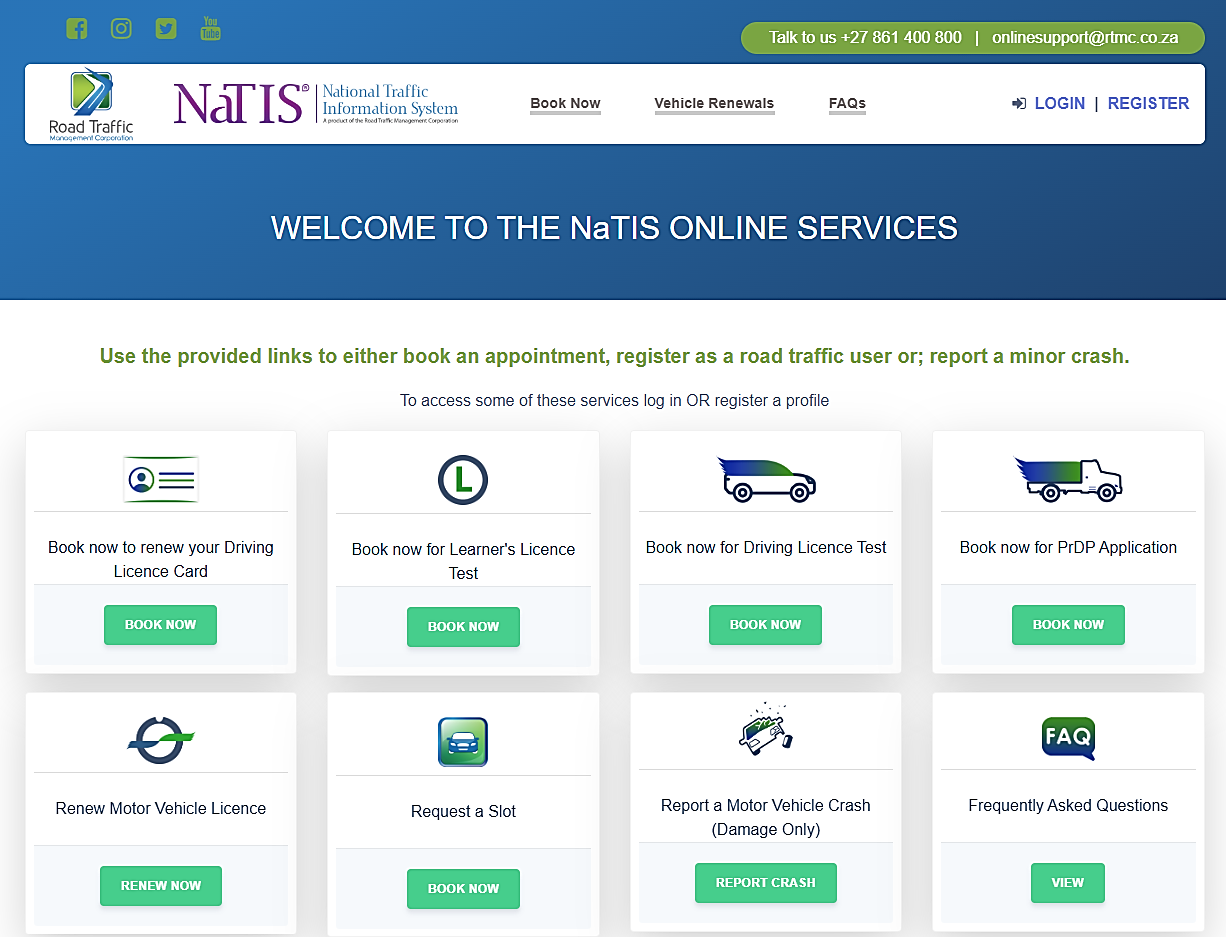
Task: Open the YouTube social icon
Action: coord(210,28)
